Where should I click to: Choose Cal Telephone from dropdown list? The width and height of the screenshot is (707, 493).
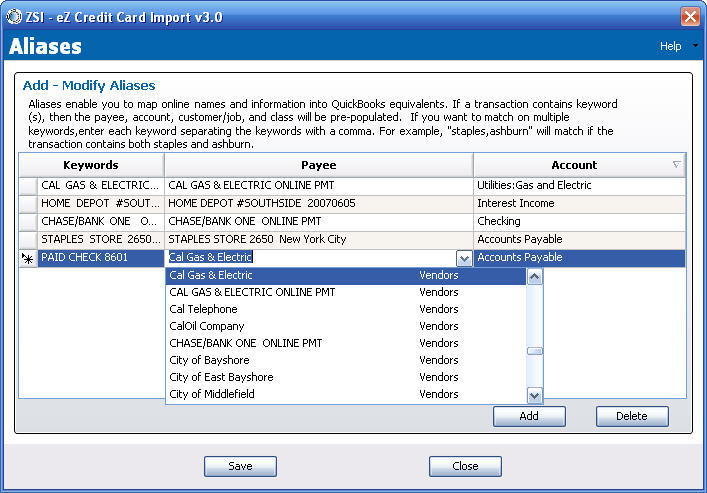pos(345,310)
